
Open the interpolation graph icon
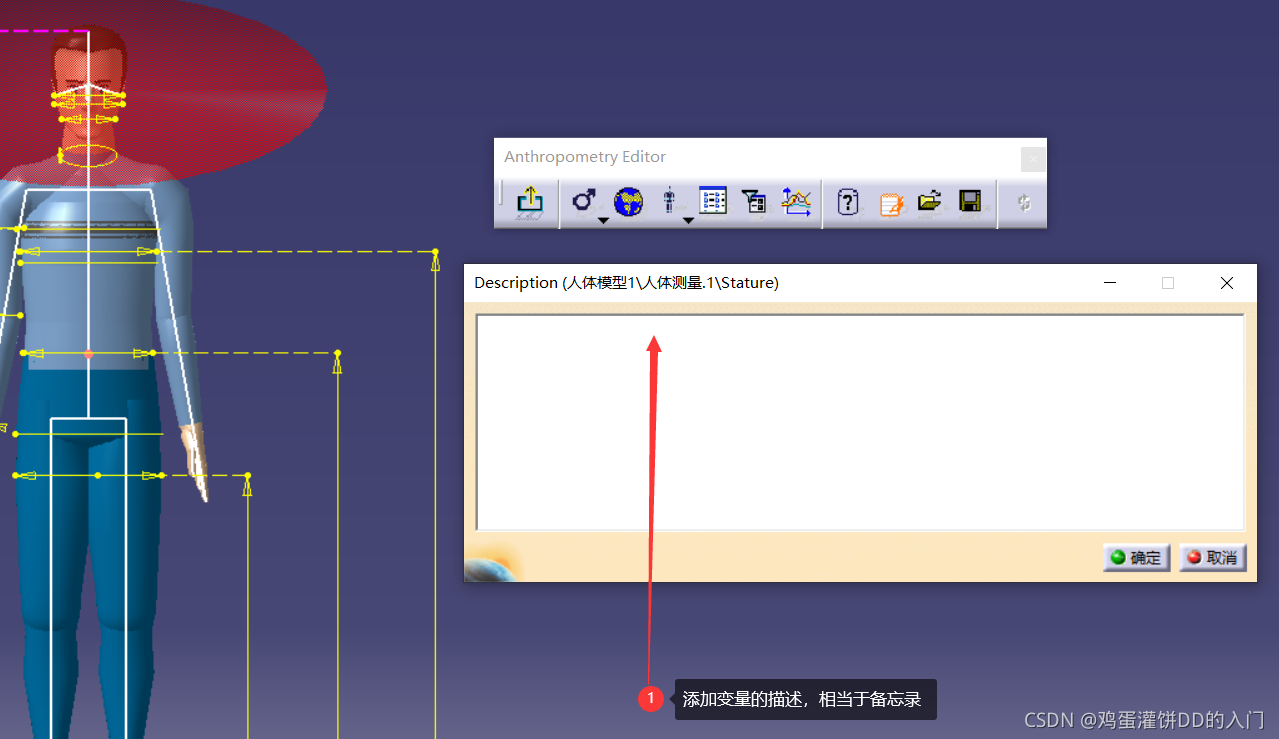(x=796, y=202)
